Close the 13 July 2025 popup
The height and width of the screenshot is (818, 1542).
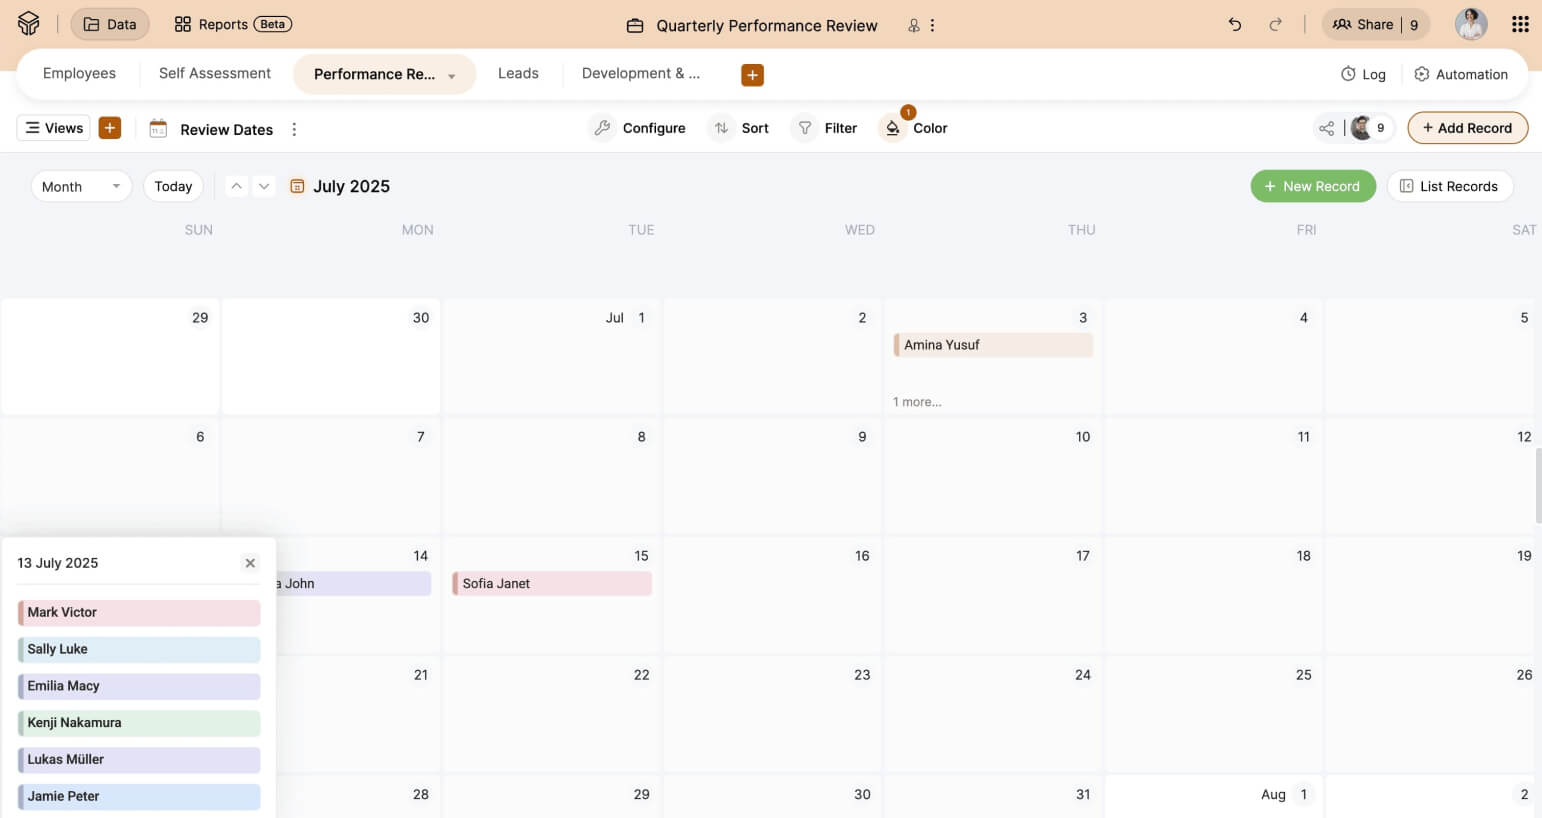pyautogui.click(x=250, y=563)
